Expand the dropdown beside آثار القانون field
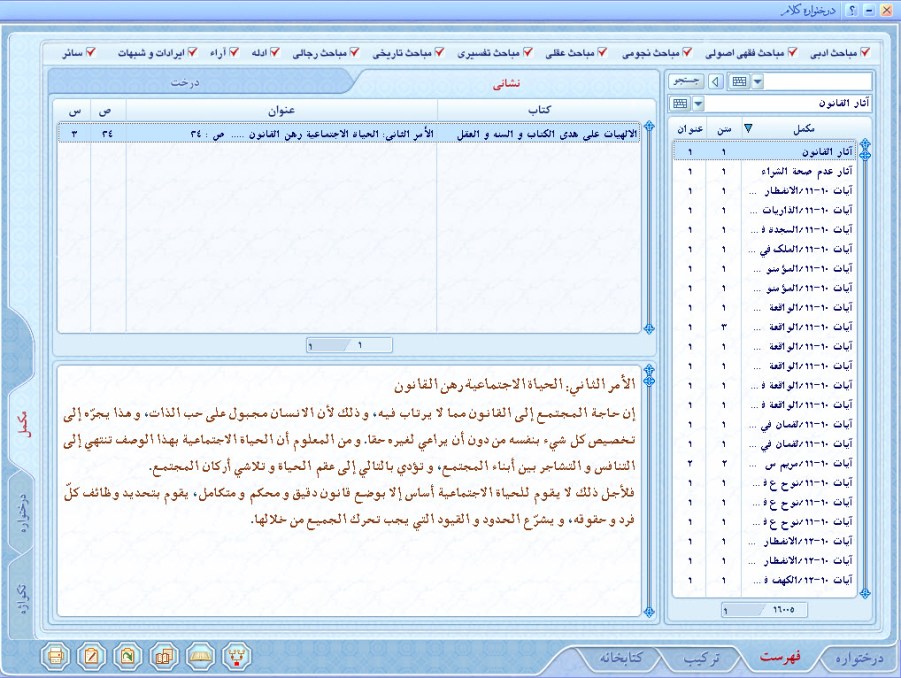This screenshot has width=901, height=678. [x=697, y=104]
